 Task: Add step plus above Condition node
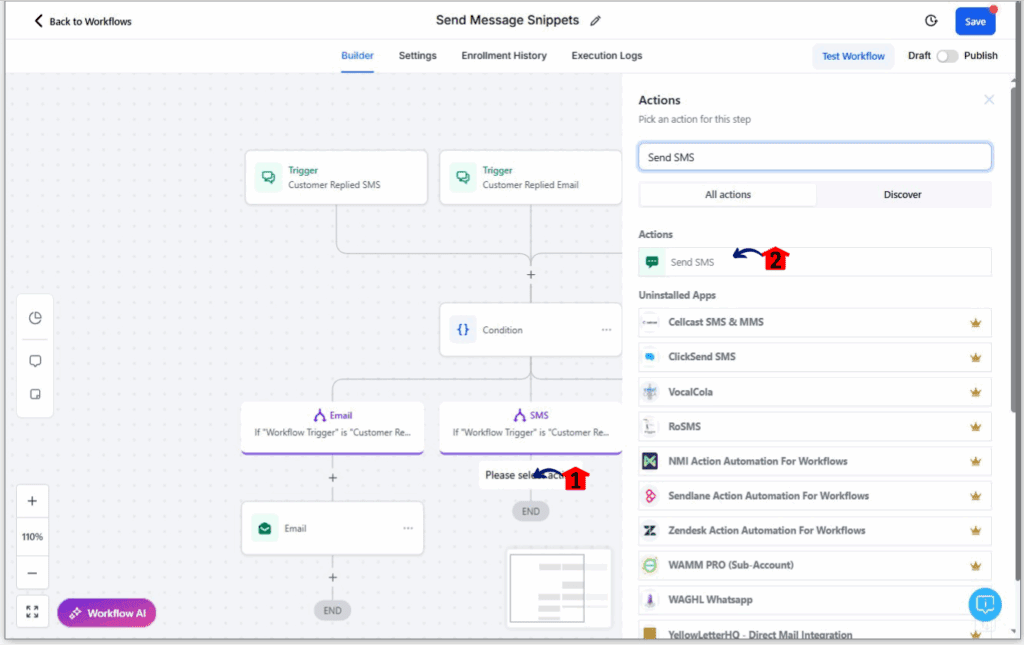click(531, 275)
